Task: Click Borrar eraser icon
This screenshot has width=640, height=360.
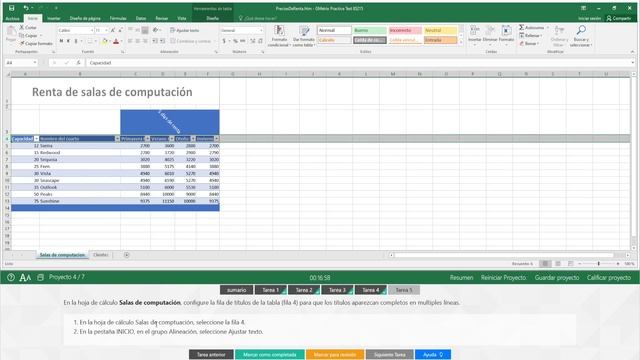Action: coord(522,43)
